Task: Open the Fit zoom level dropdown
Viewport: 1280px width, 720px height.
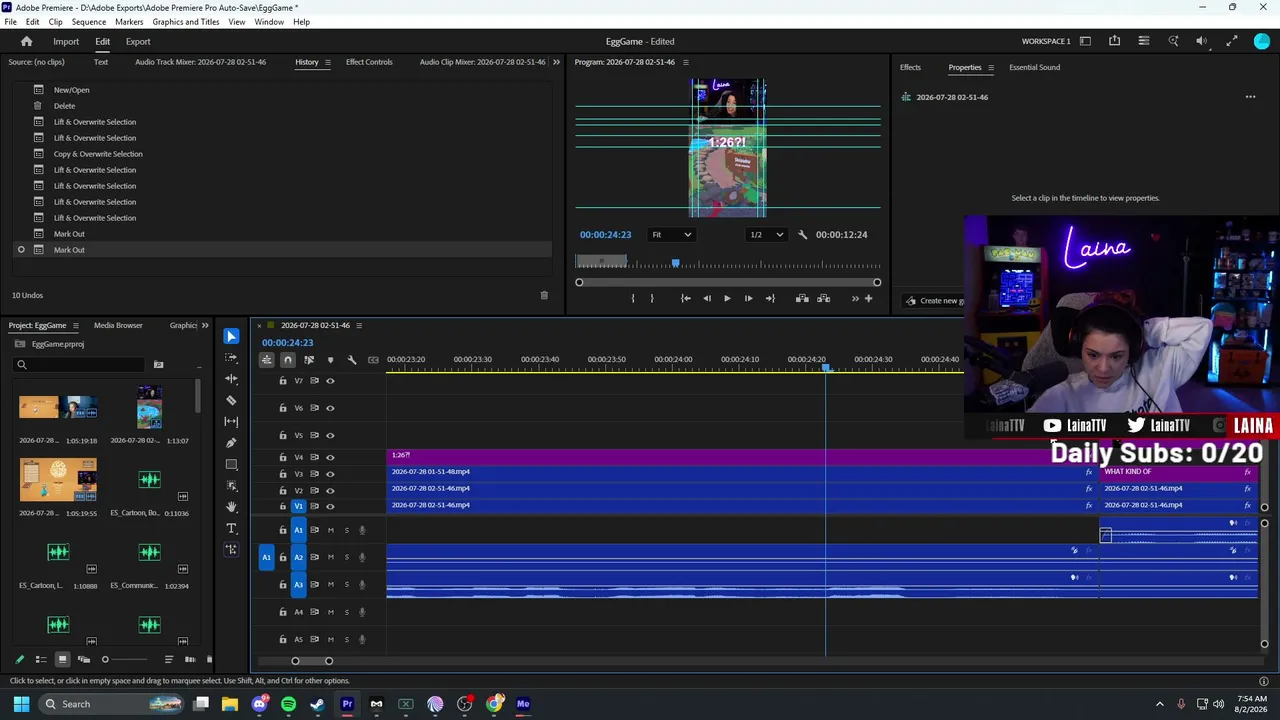Action: (671, 235)
